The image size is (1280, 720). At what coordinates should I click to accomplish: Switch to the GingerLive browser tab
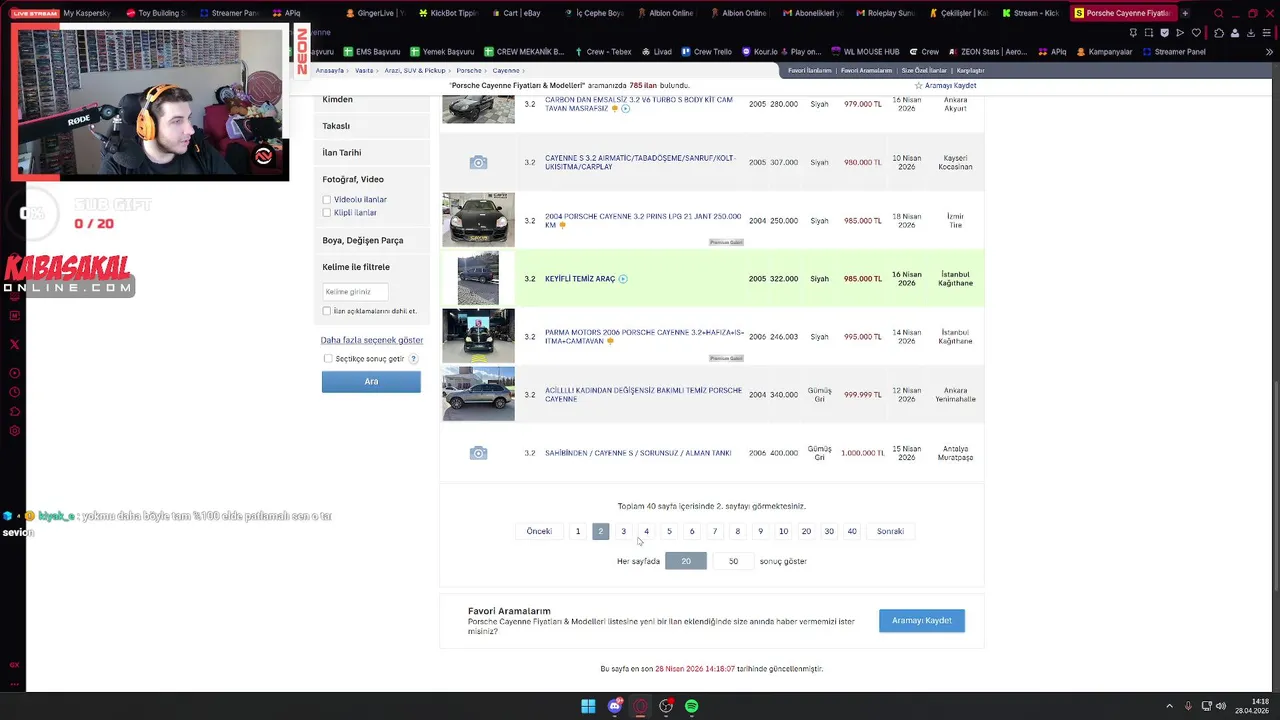pos(375,13)
